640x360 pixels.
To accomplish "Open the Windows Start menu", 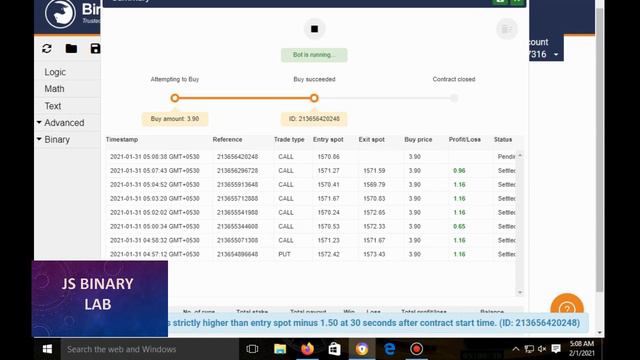I will point(47,349).
